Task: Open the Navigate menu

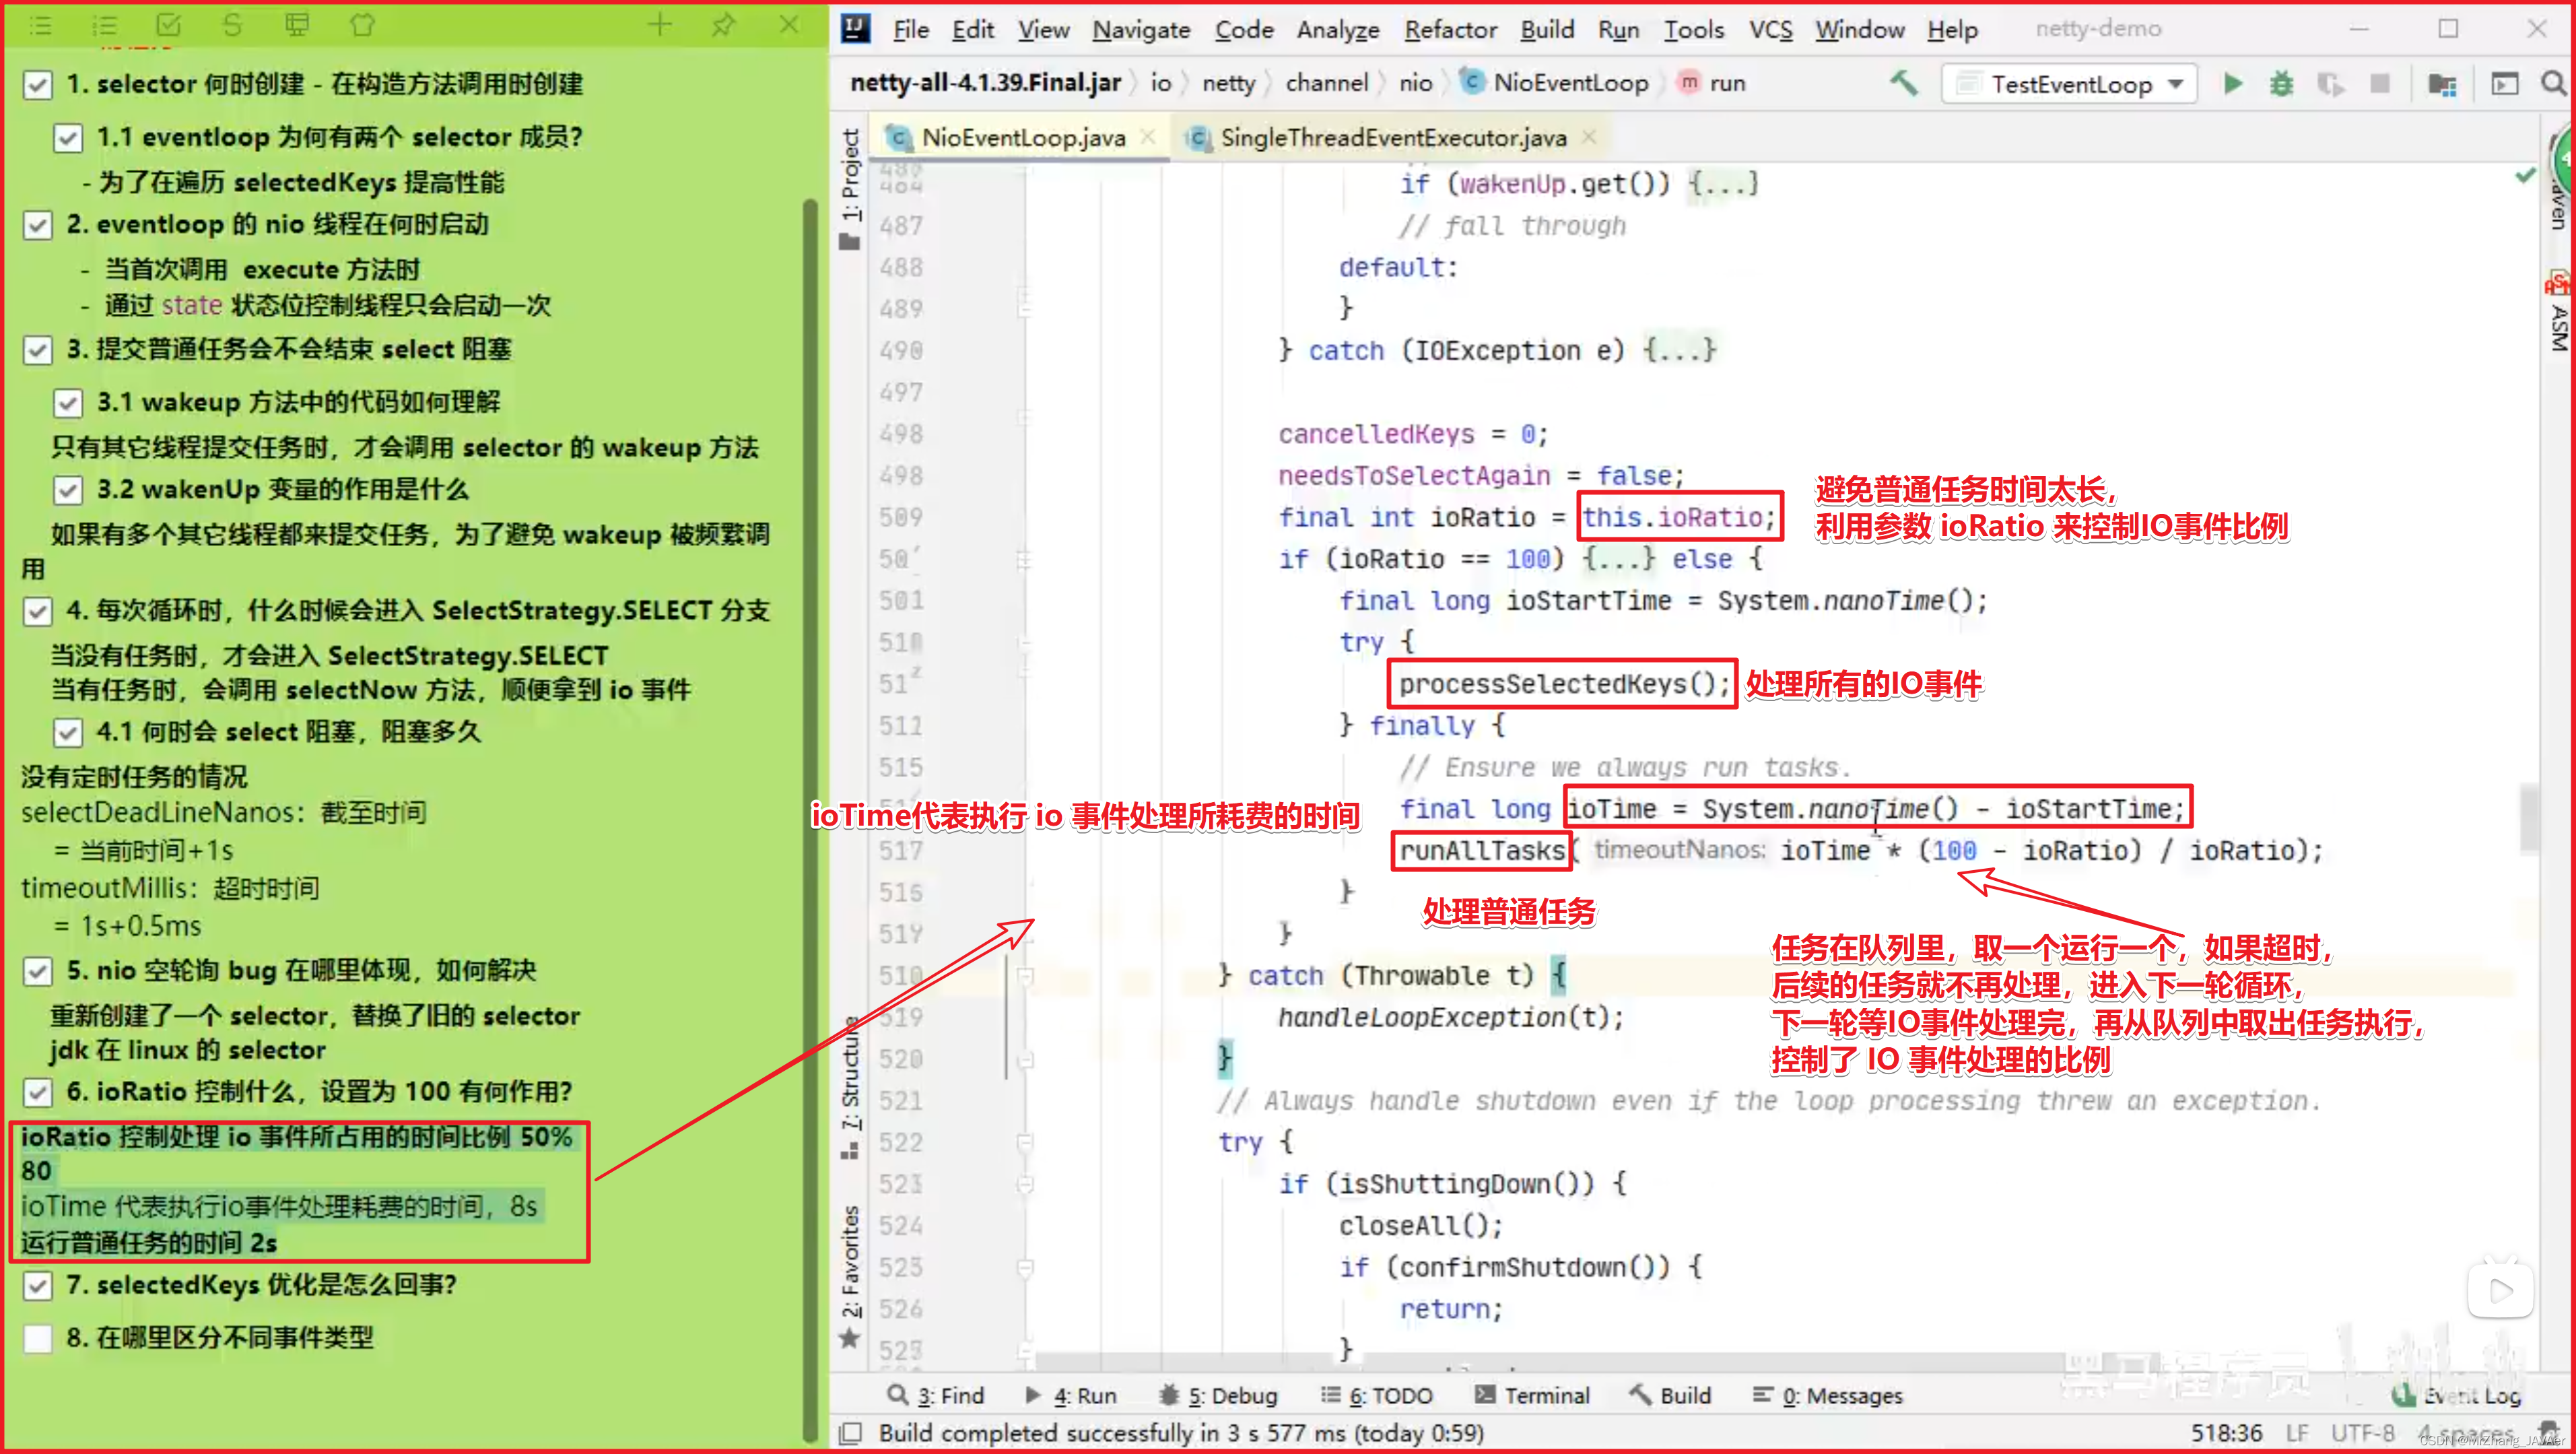Action: pyautogui.click(x=1141, y=30)
